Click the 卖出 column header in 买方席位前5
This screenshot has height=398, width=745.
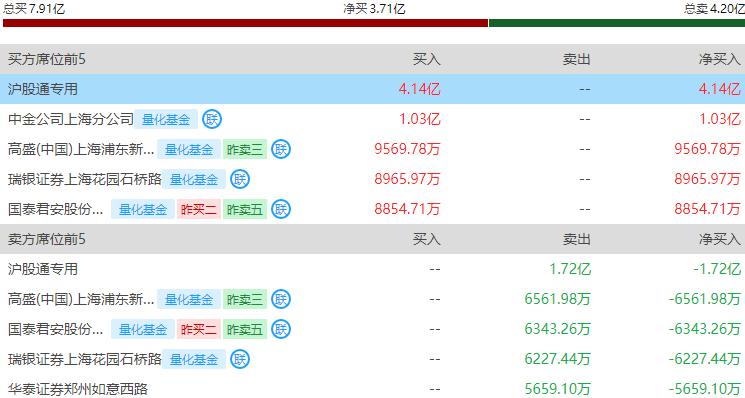[x=576, y=59]
